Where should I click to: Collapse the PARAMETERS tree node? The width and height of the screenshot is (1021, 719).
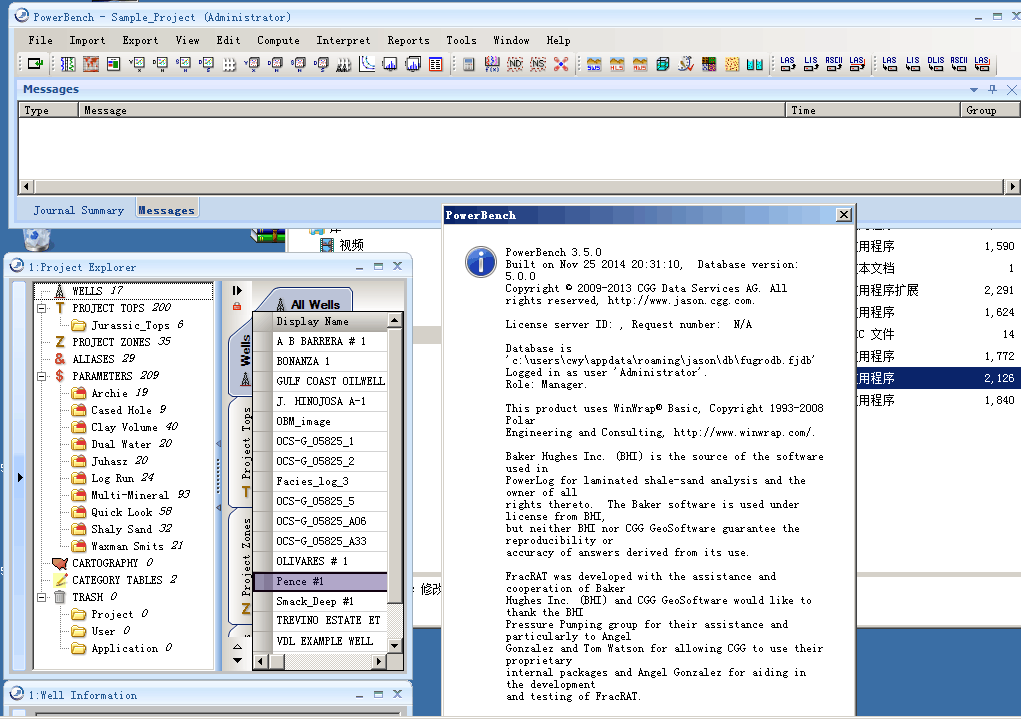pyautogui.click(x=42, y=376)
